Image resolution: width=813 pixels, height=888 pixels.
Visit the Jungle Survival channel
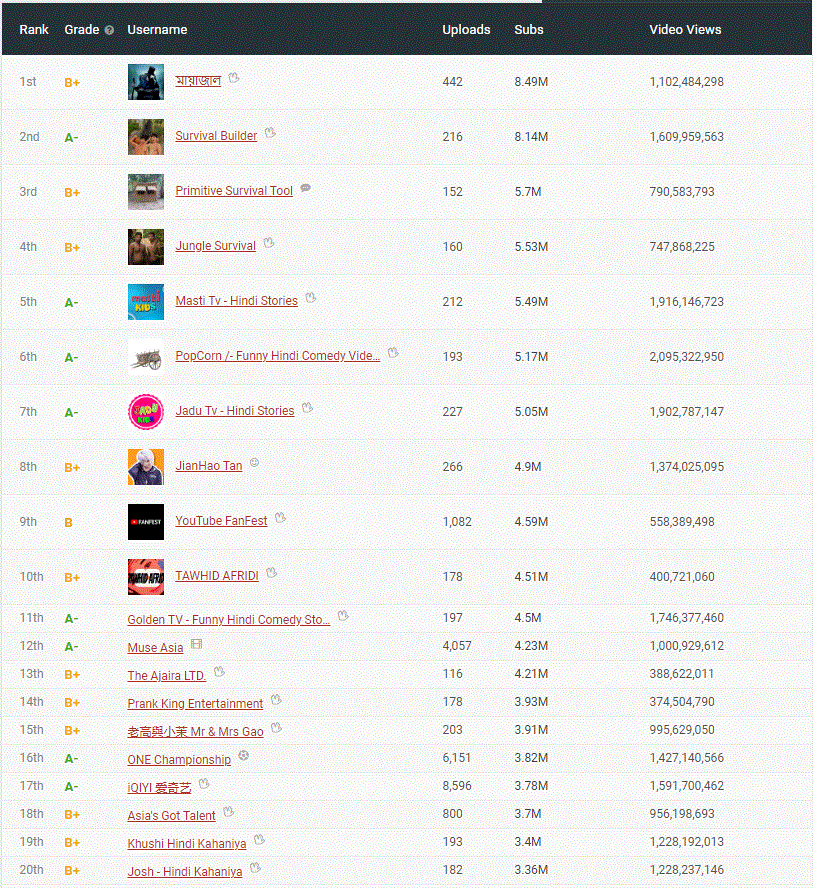tap(216, 246)
